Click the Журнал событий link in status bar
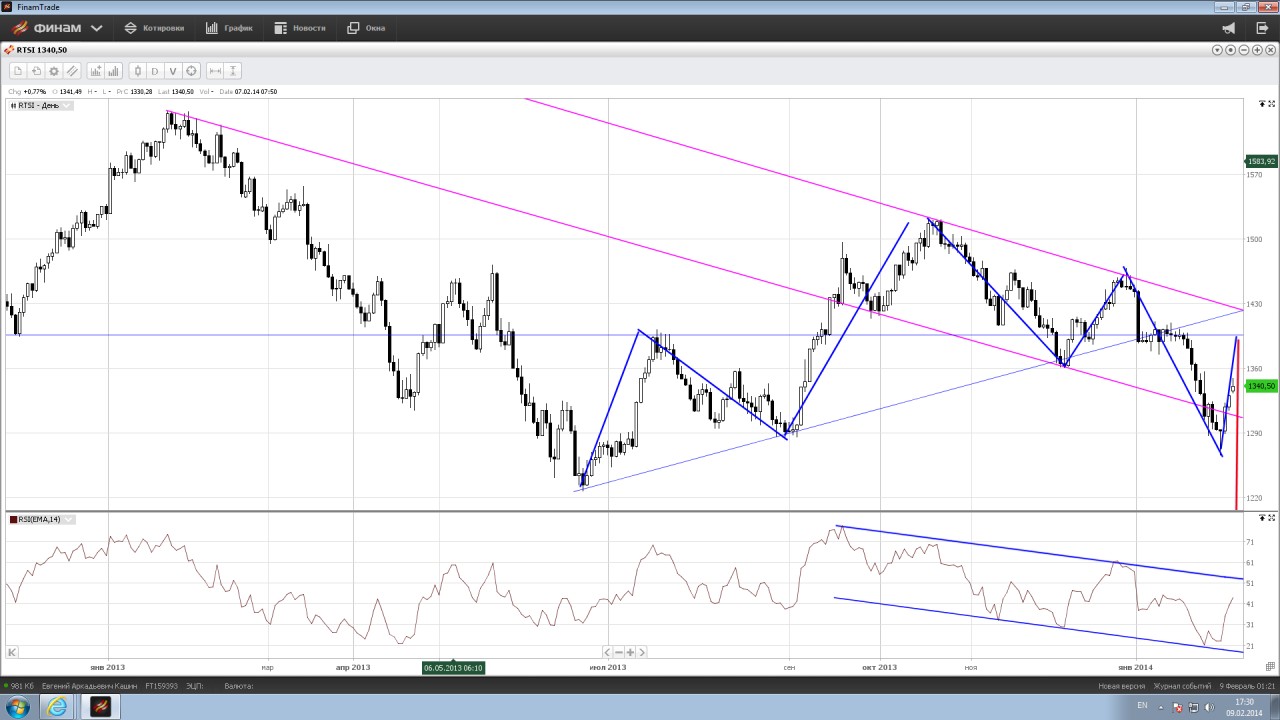The width and height of the screenshot is (1280, 720). point(1181,686)
